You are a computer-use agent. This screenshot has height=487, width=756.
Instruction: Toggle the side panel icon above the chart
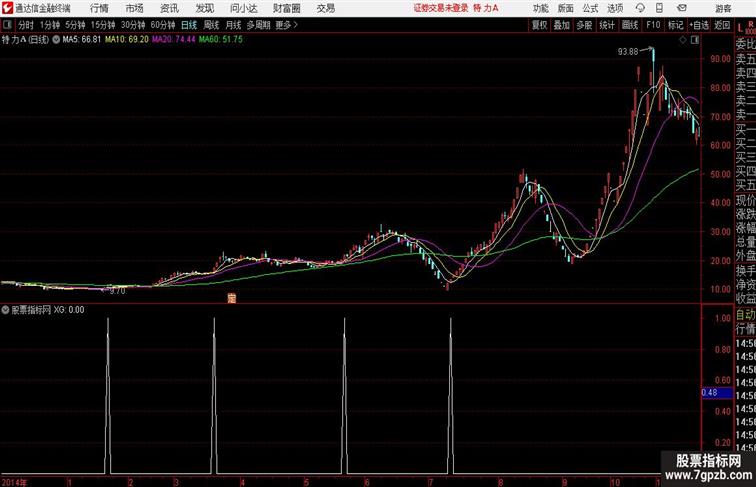(x=695, y=40)
